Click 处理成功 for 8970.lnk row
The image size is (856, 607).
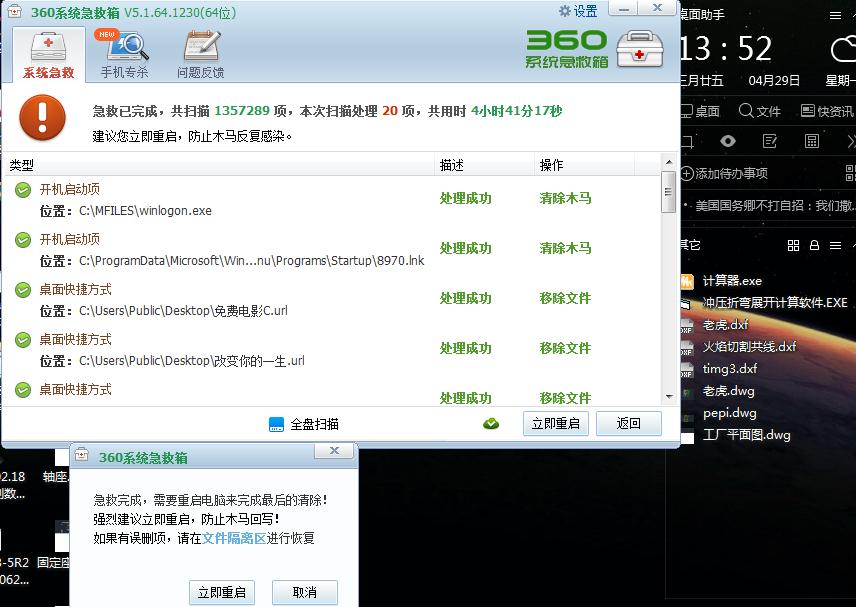[x=466, y=248]
